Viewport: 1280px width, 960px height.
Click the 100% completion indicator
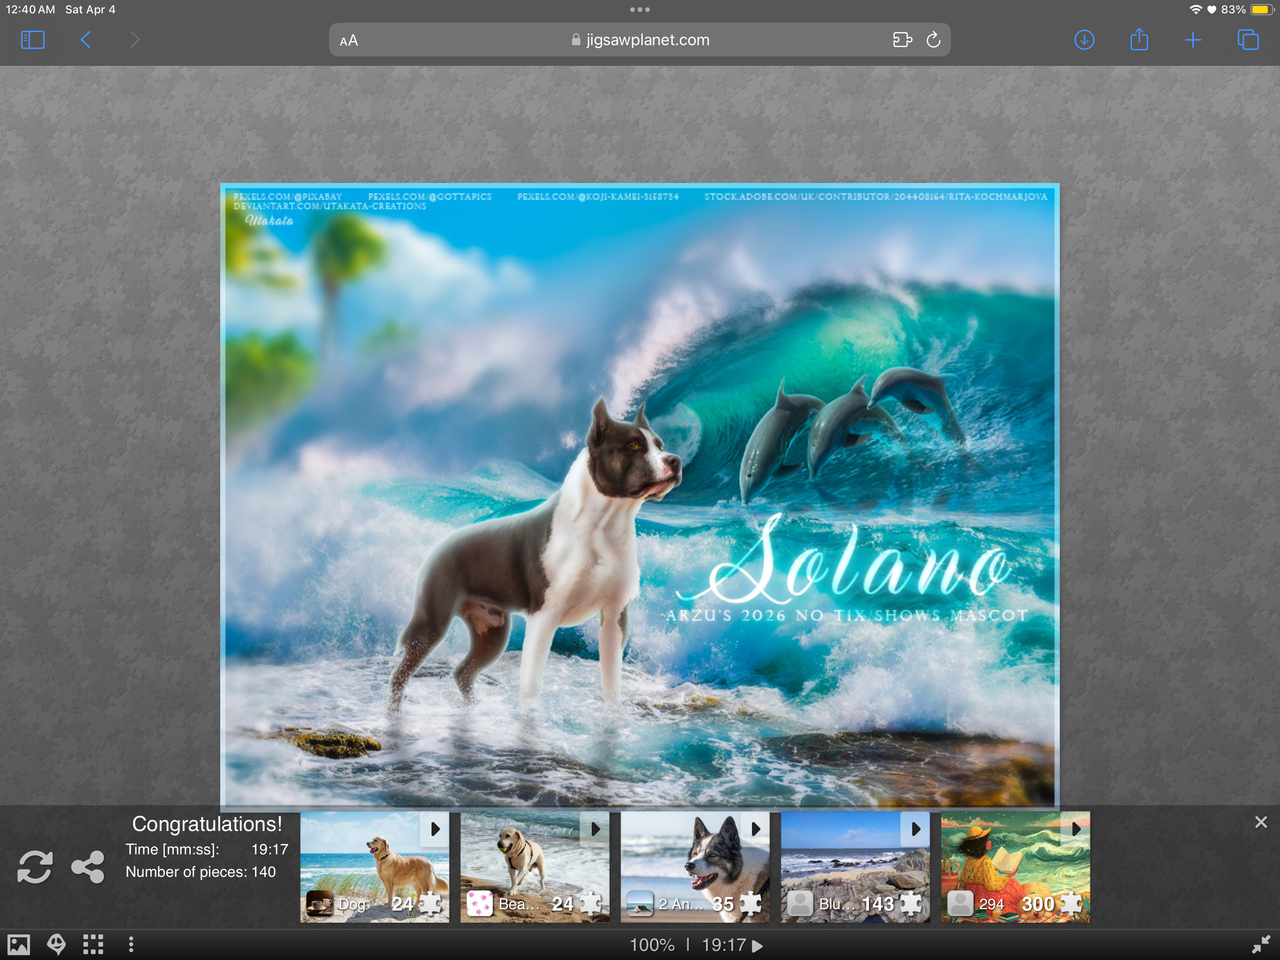coord(652,945)
